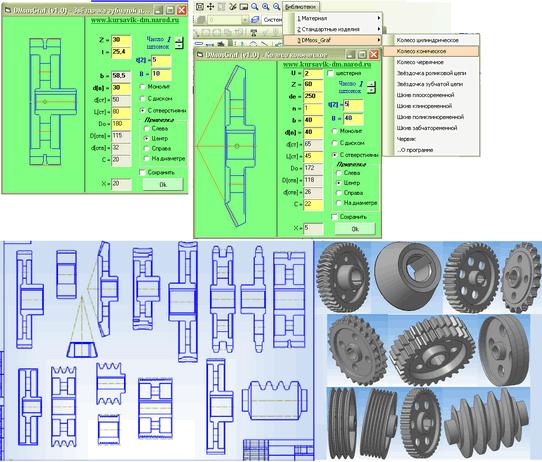Click Ok in the bevel gear dialog
This screenshot has width=542, height=462.
[x=355, y=229]
